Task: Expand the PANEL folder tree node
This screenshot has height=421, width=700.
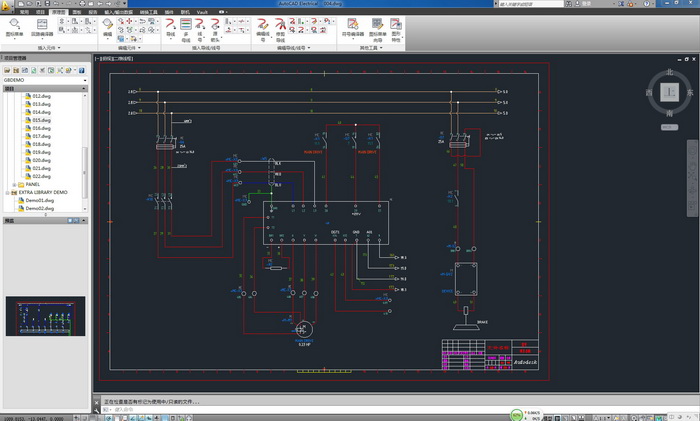Action: (14, 185)
